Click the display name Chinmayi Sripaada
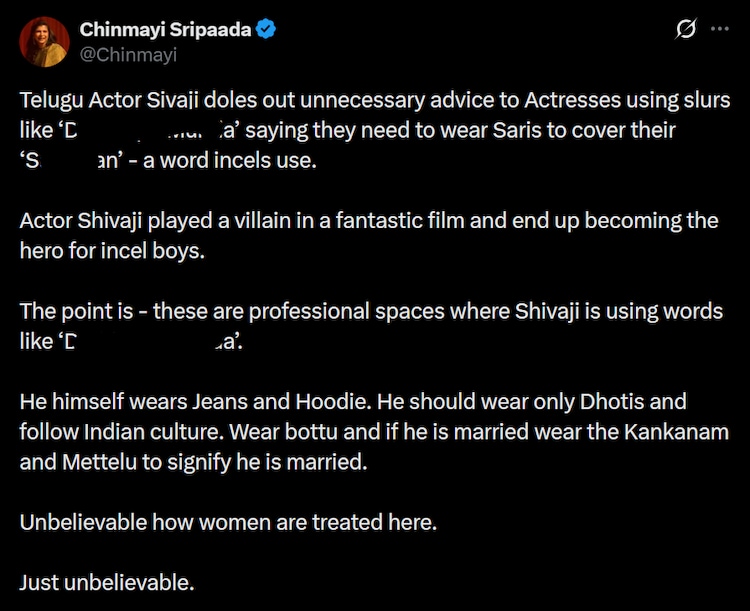Screen dimensions: 750x611 165,31
